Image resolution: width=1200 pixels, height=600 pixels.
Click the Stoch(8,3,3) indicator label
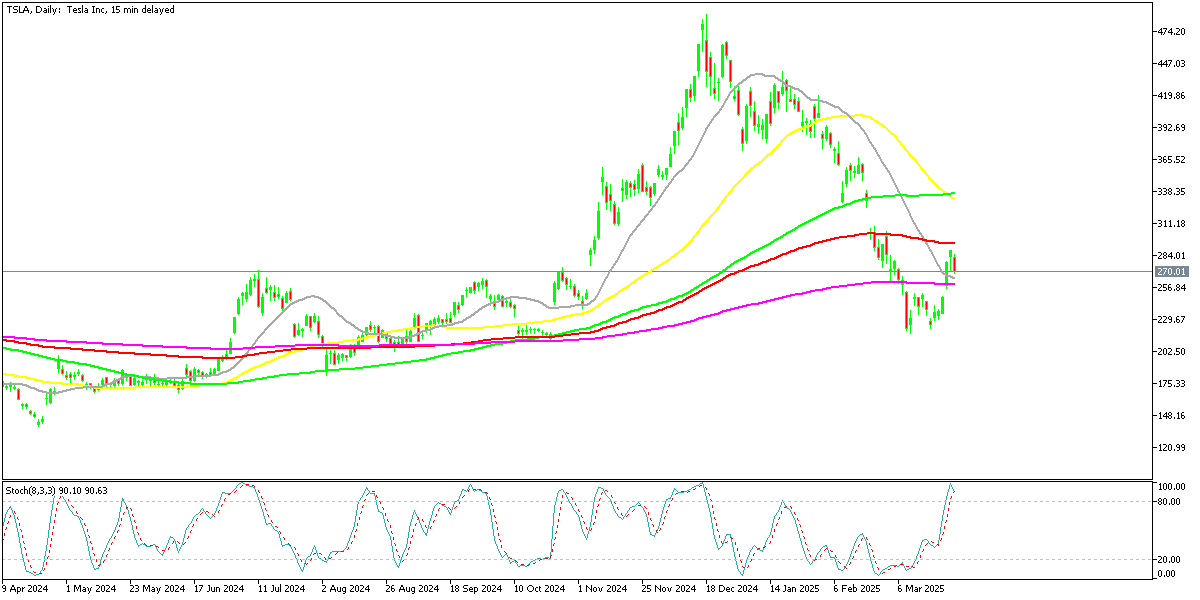pos(55,490)
